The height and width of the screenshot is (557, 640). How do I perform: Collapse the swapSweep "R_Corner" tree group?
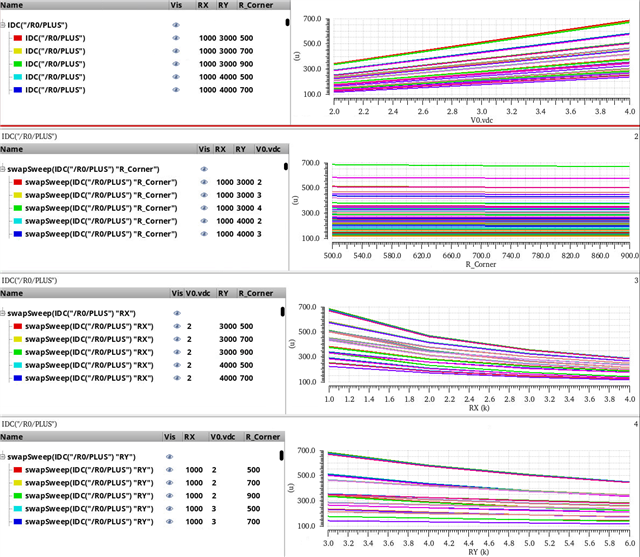[7, 169]
